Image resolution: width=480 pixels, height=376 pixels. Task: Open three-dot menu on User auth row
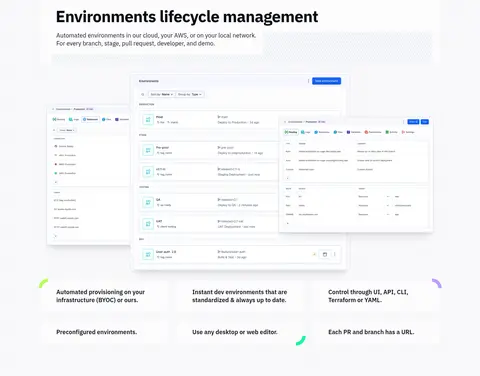[335, 254]
